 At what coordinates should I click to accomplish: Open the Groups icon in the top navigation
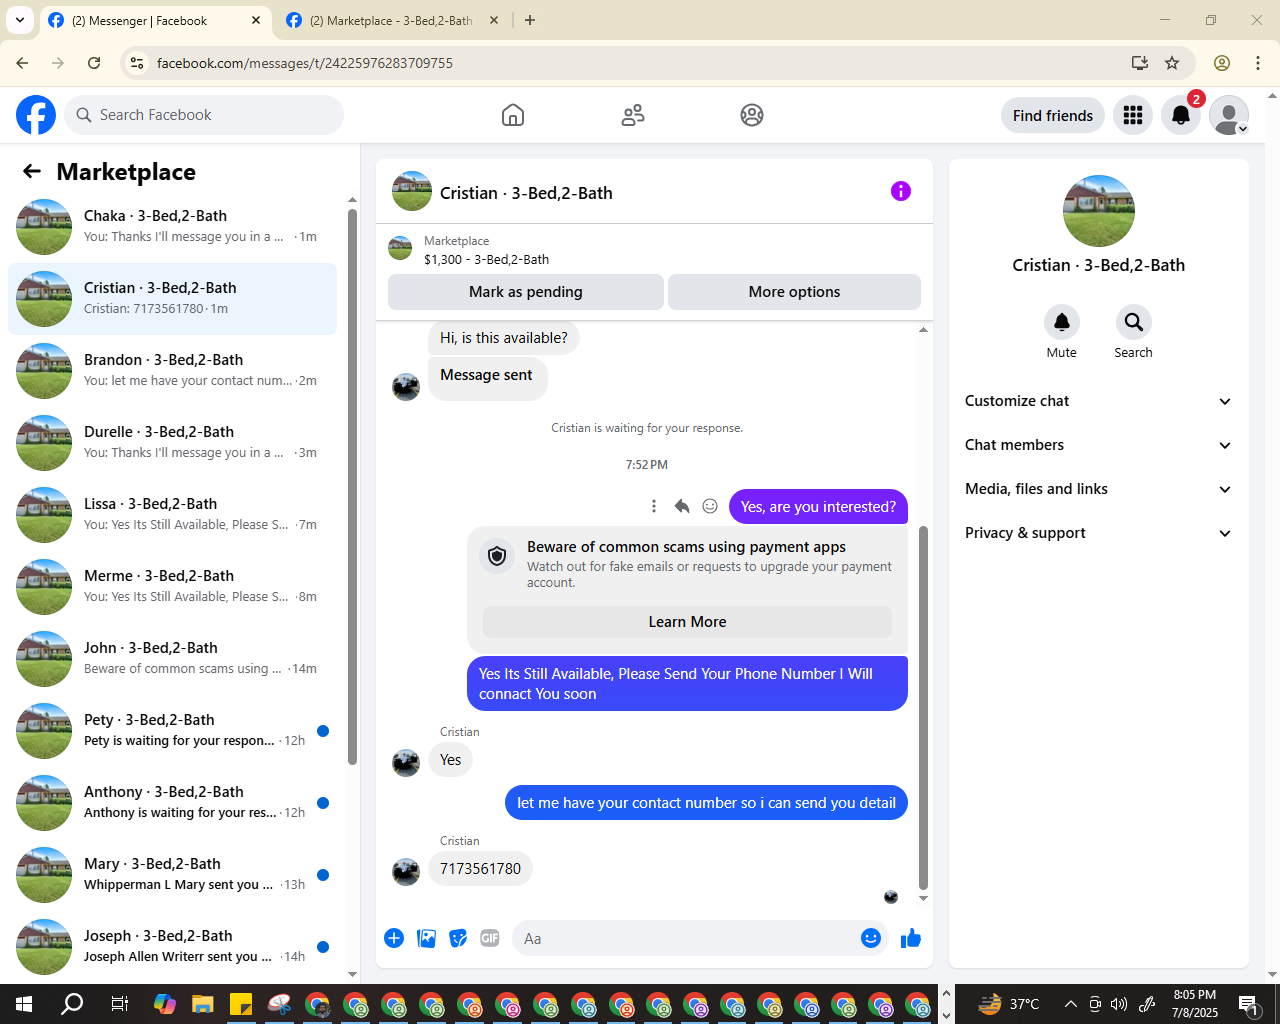[752, 115]
